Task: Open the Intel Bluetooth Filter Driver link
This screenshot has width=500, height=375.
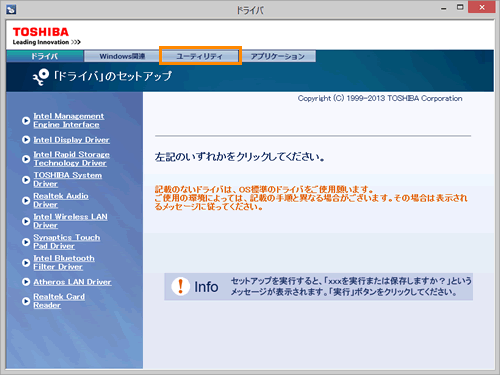Action: (64, 262)
